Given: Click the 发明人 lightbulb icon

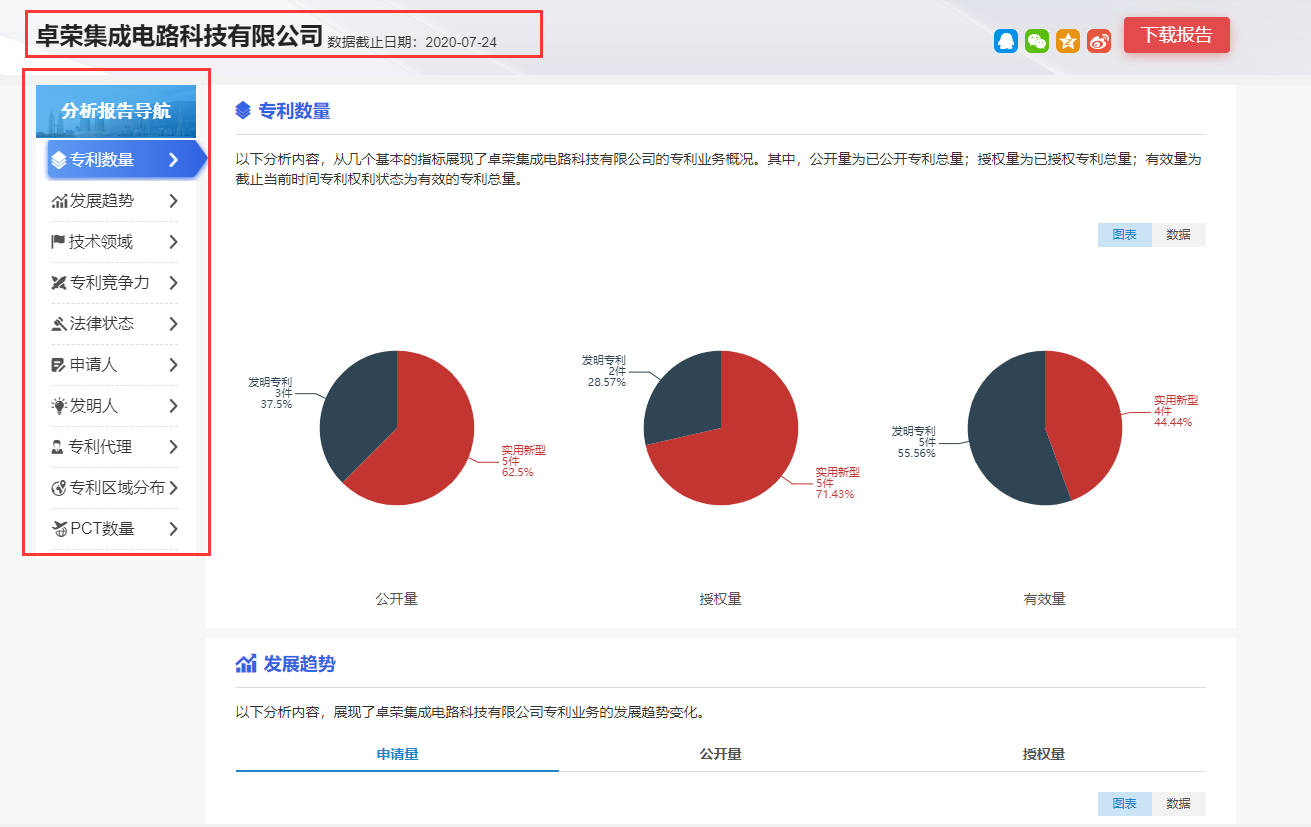Looking at the screenshot, I should 59,406.
